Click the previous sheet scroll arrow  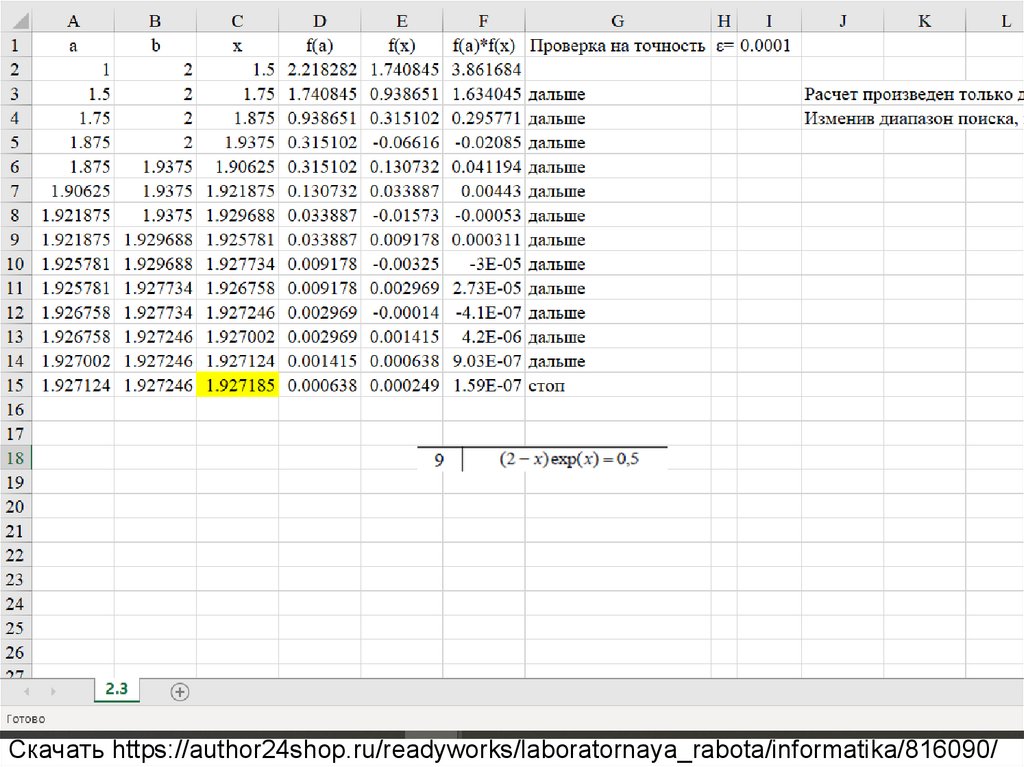(x=27, y=691)
